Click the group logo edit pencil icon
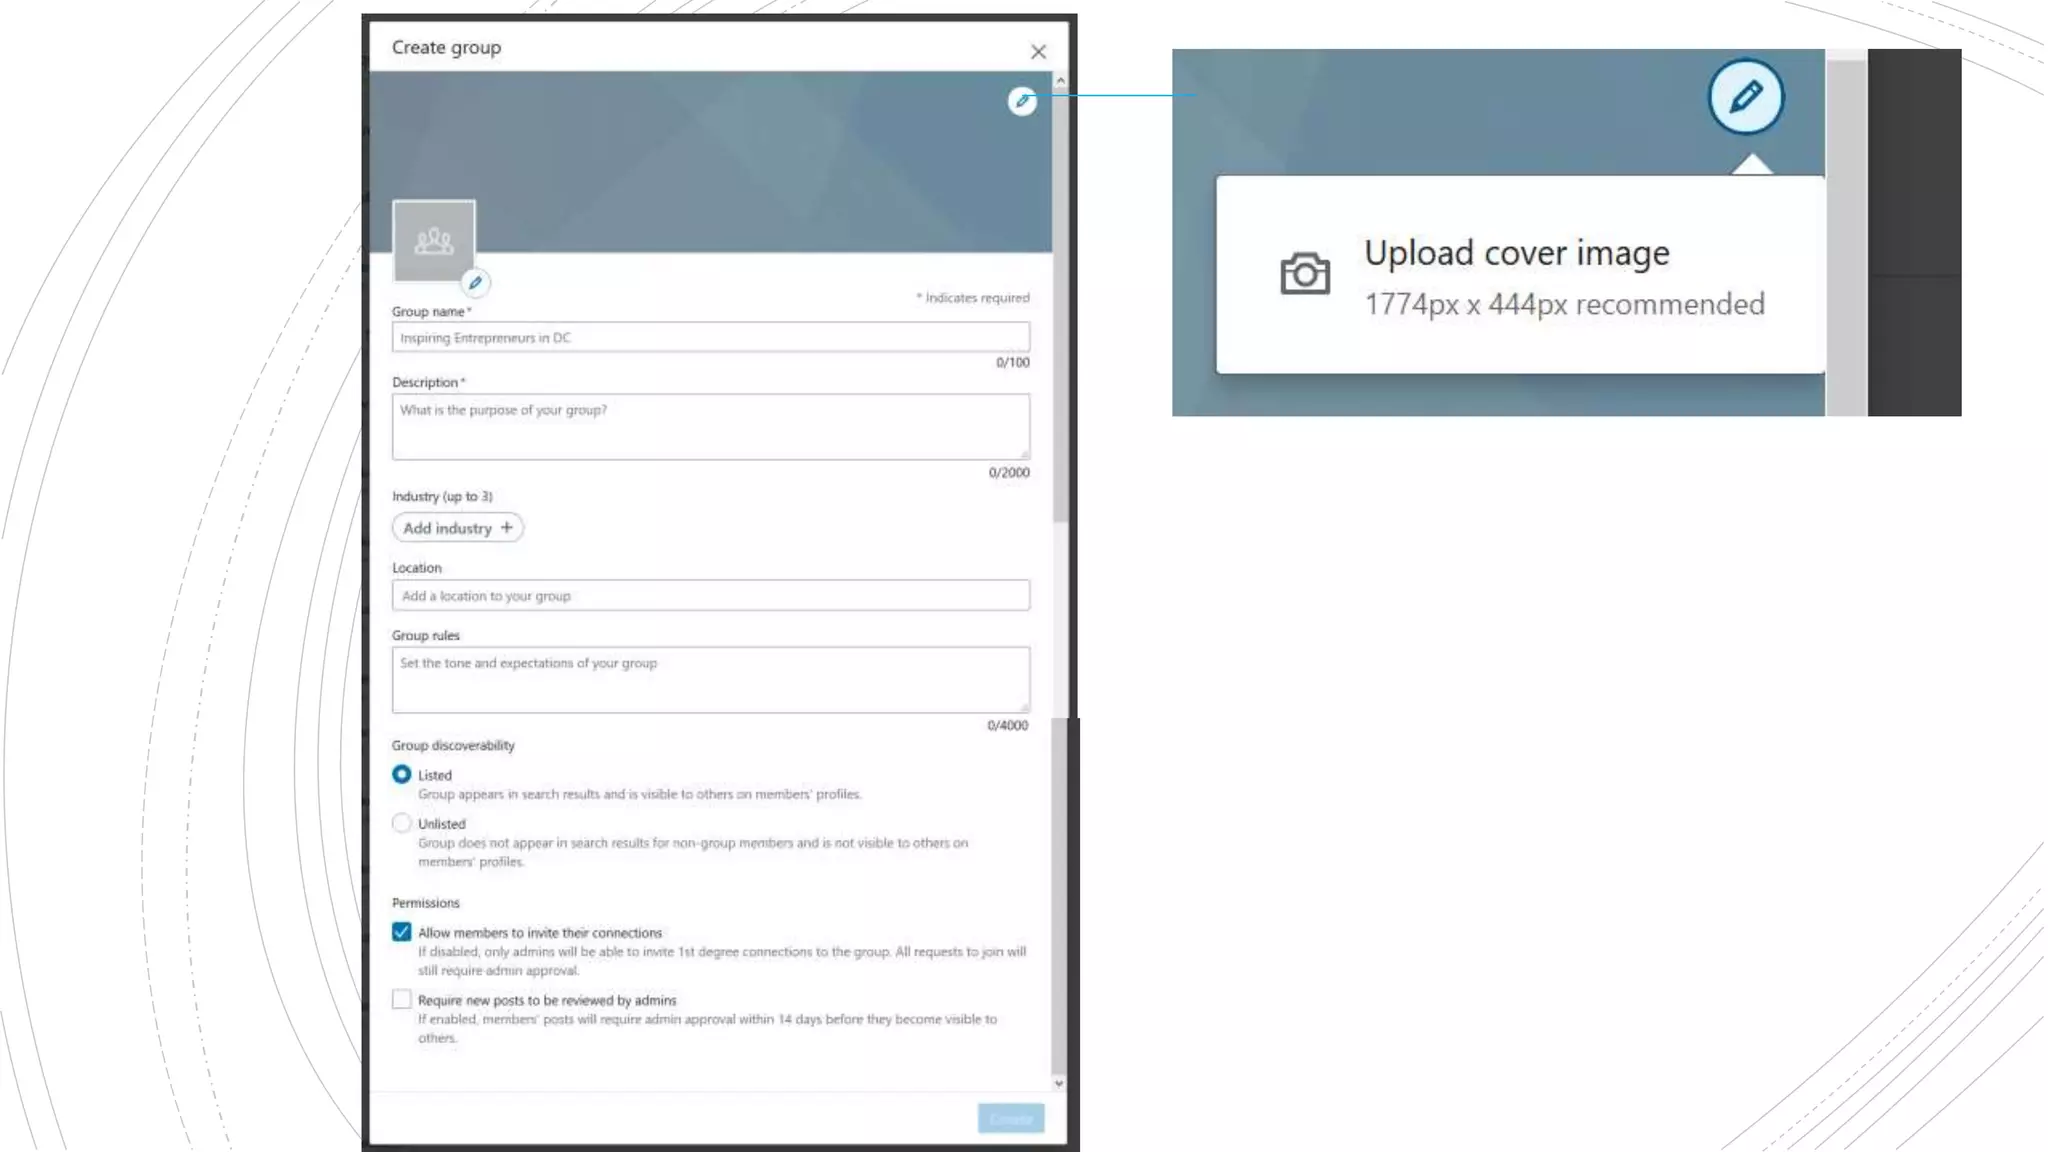 pyautogui.click(x=476, y=283)
